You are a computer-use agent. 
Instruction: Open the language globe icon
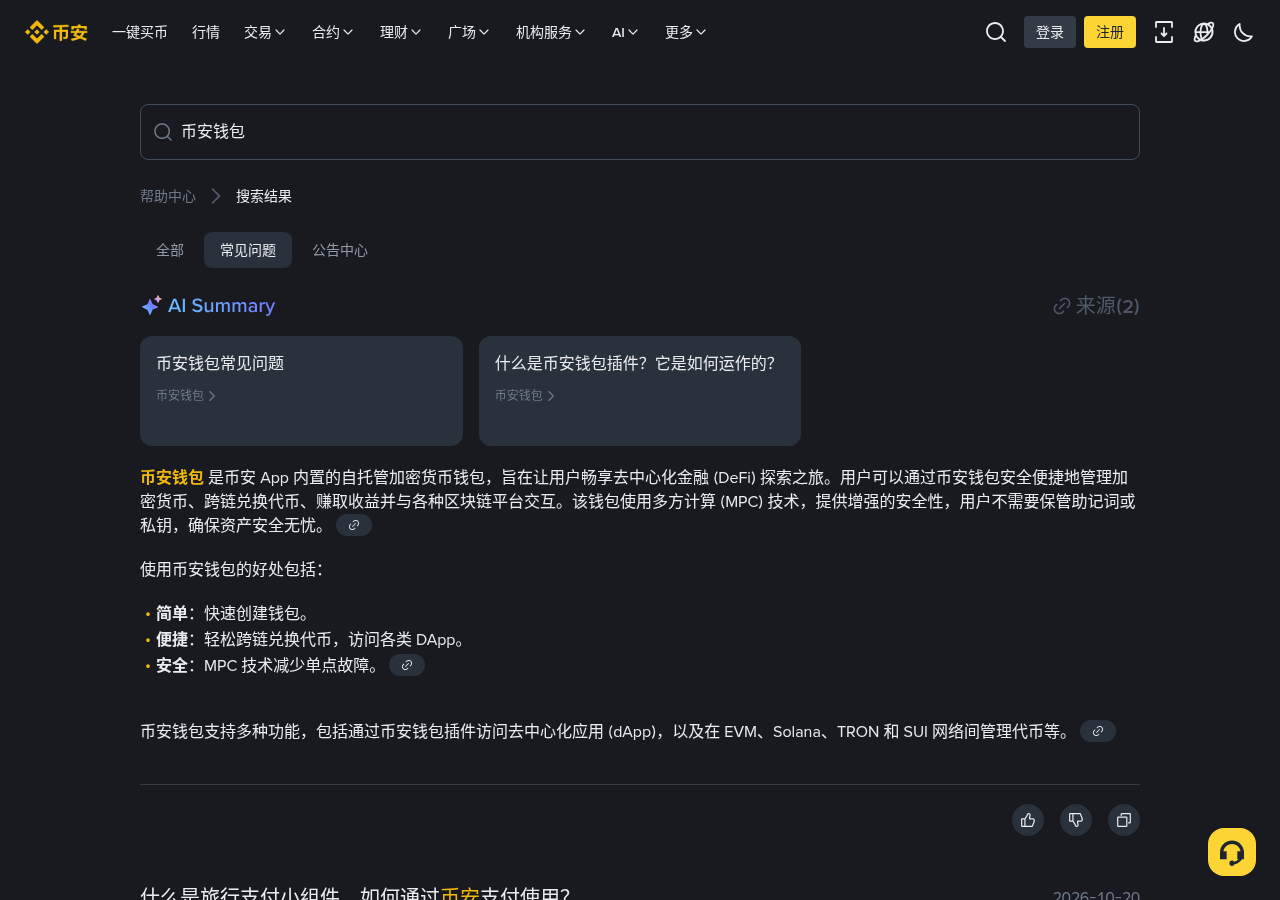pos(1204,32)
